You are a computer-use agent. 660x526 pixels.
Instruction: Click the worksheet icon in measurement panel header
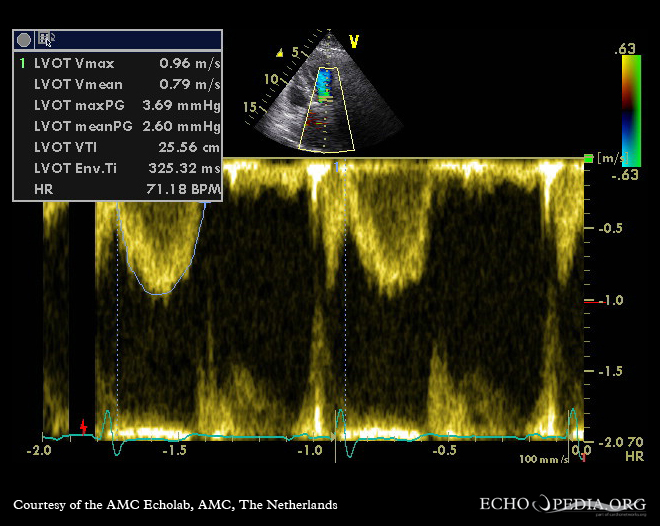47,39
